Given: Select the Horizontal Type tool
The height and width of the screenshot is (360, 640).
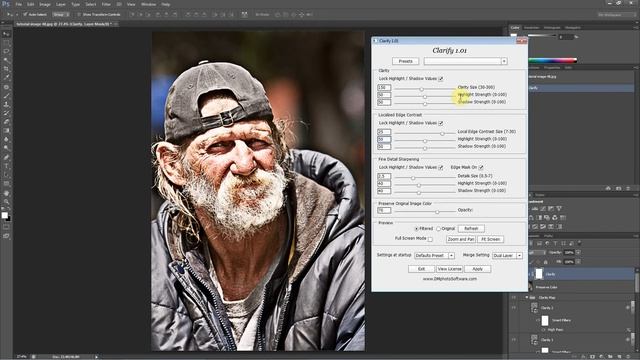Looking at the screenshot, I should (6, 166).
